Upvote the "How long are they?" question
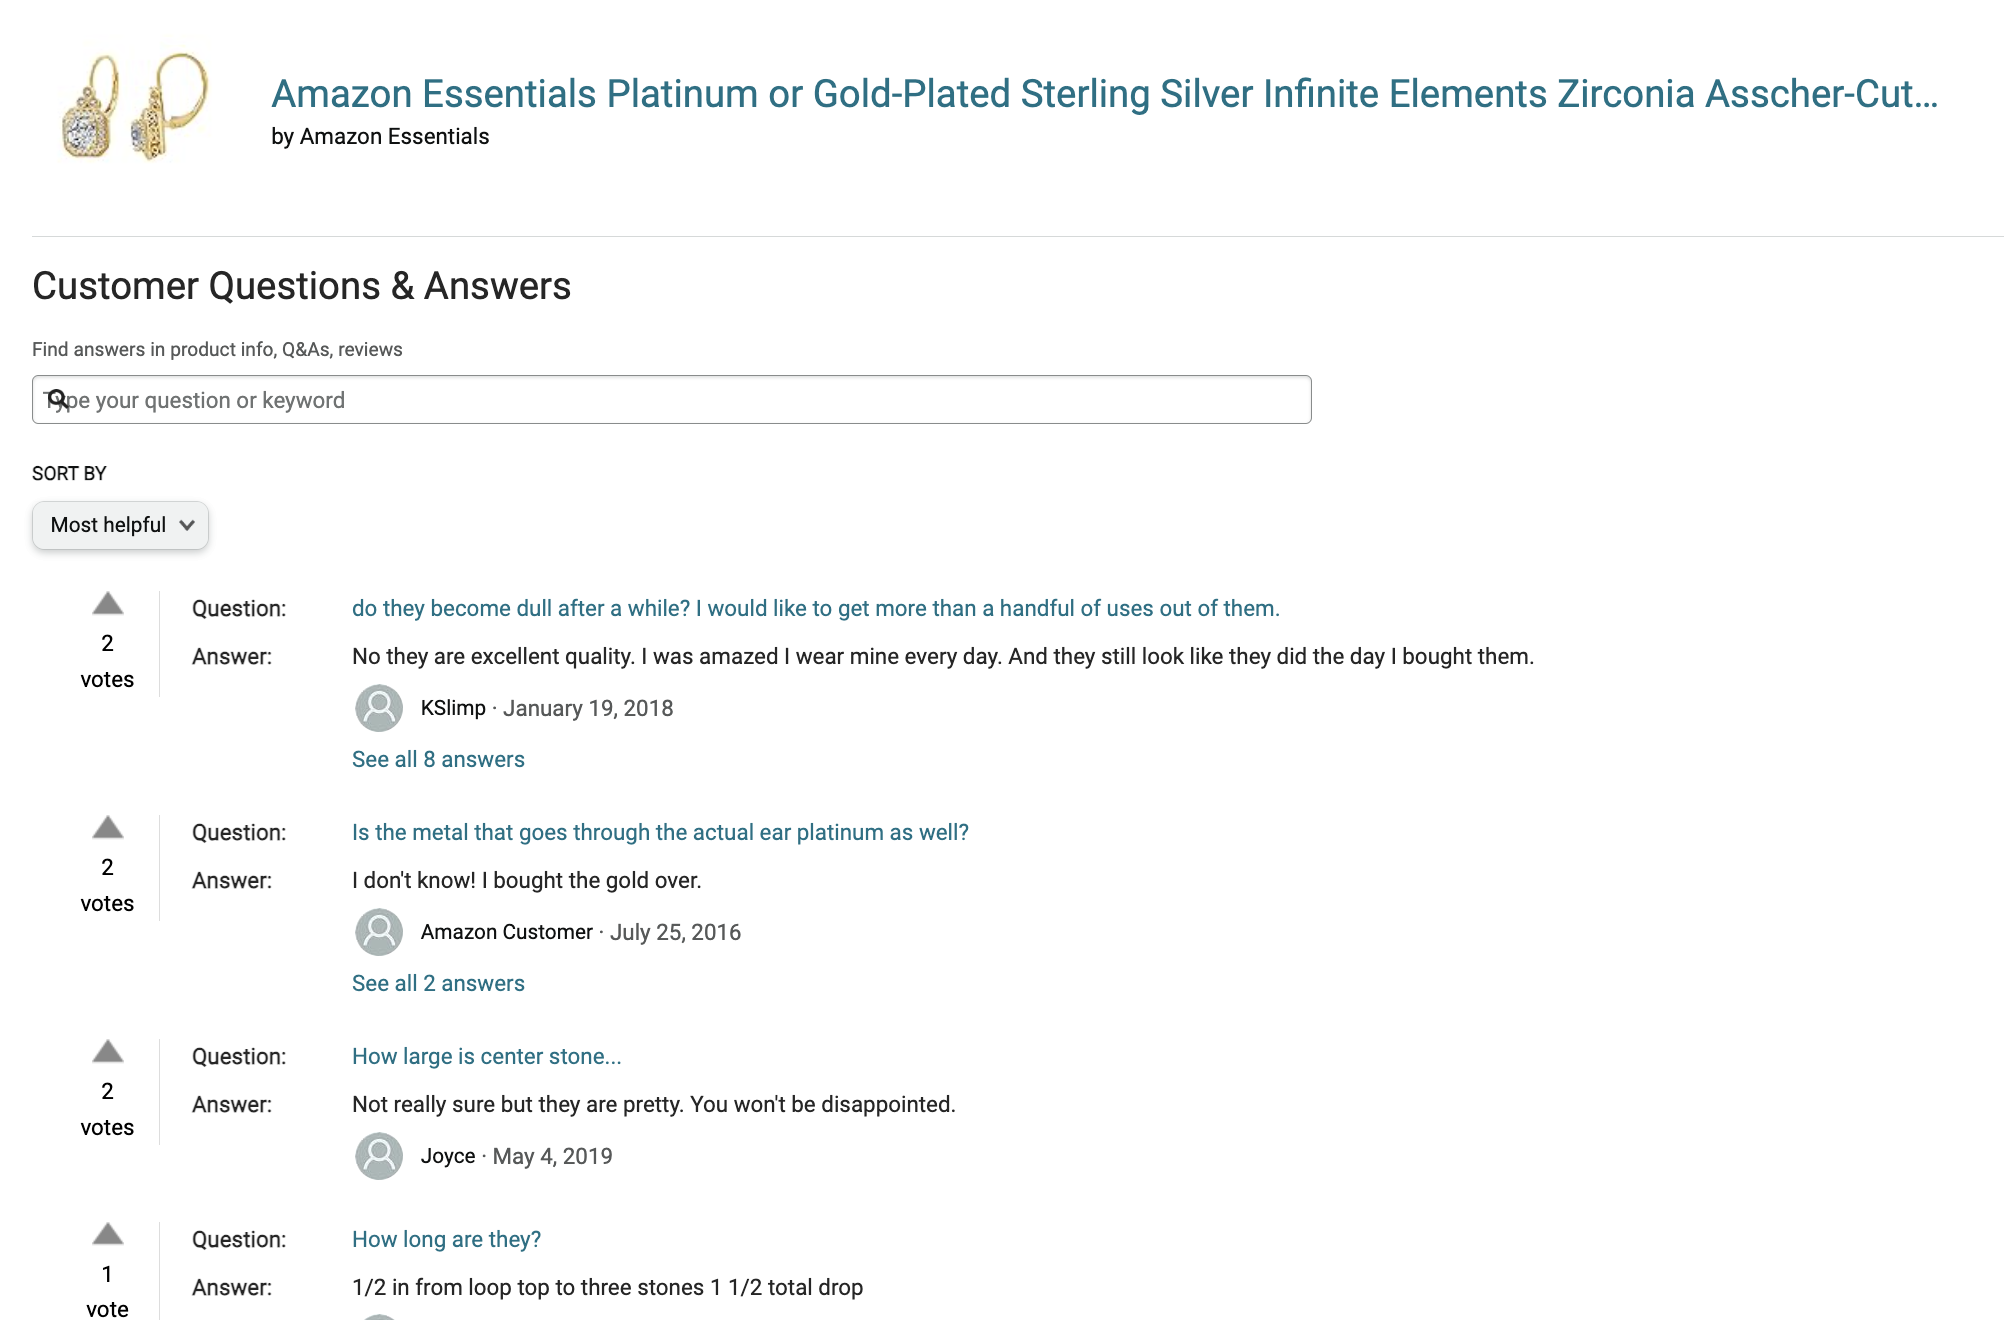This screenshot has width=2004, height=1320. point(107,1235)
